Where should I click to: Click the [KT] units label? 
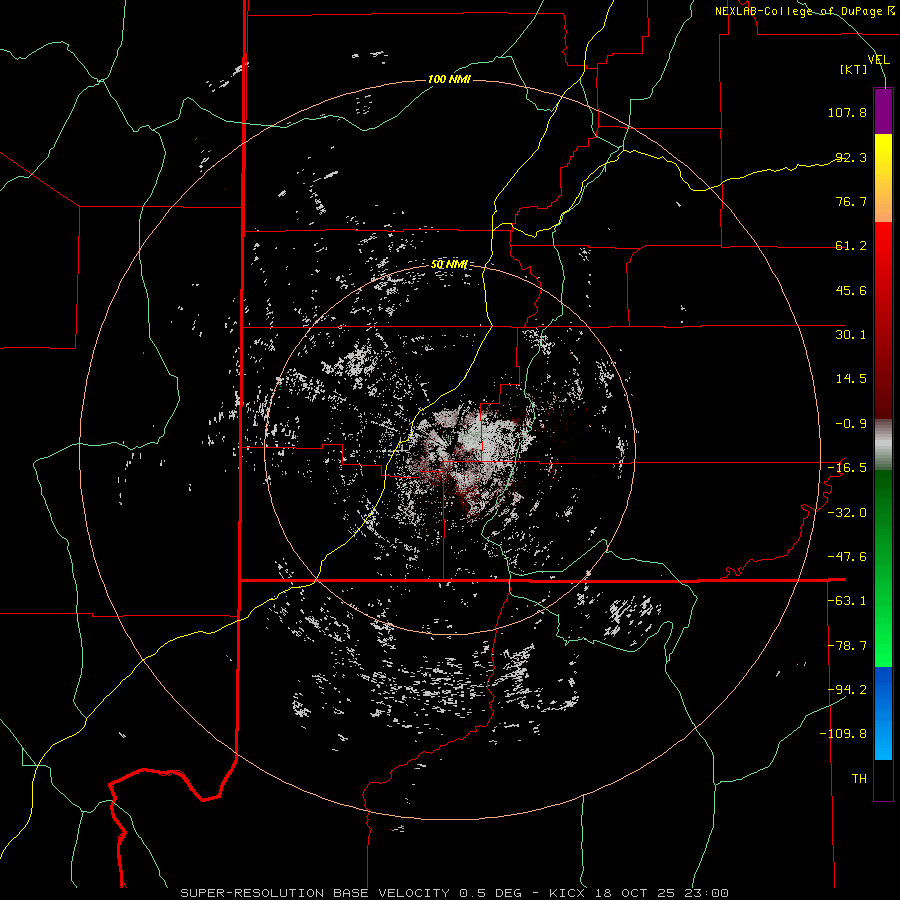coord(854,69)
